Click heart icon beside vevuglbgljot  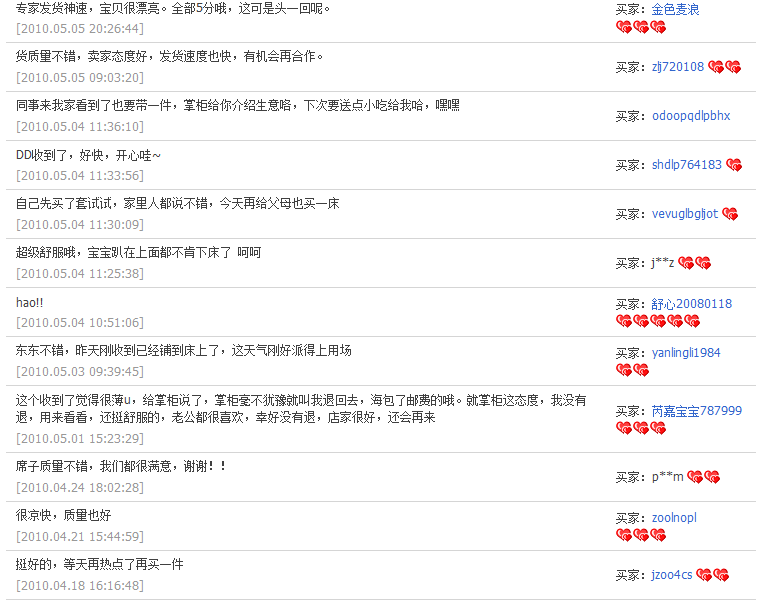tap(730, 214)
